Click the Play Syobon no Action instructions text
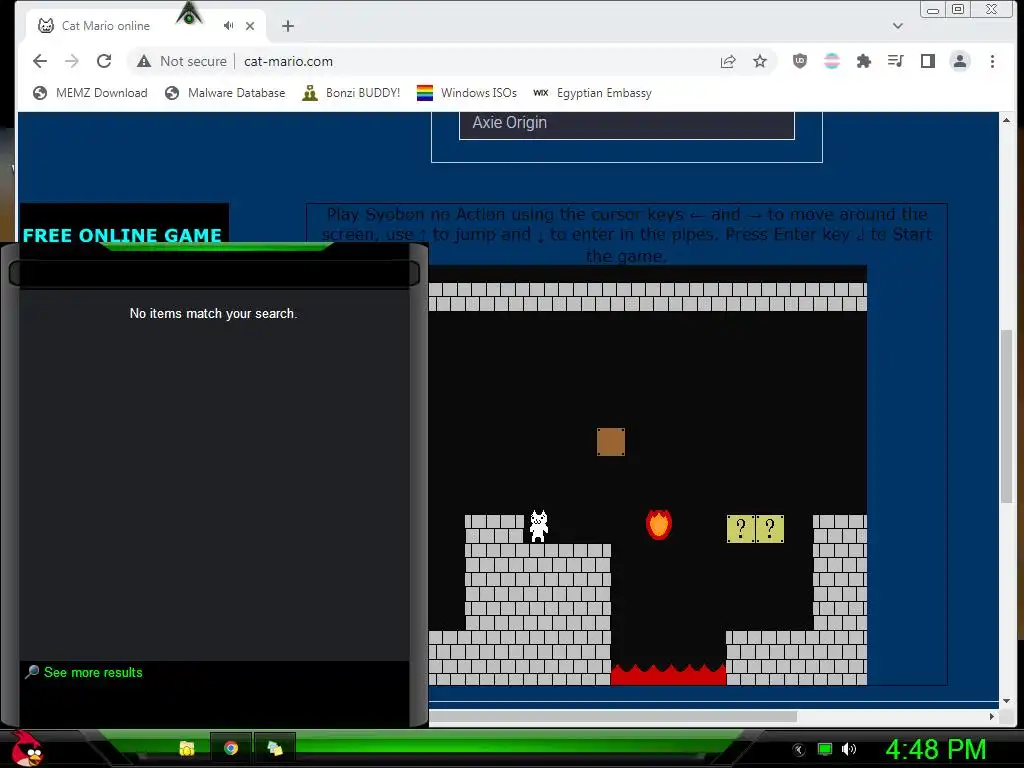This screenshot has height=768, width=1024. pos(626,234)
